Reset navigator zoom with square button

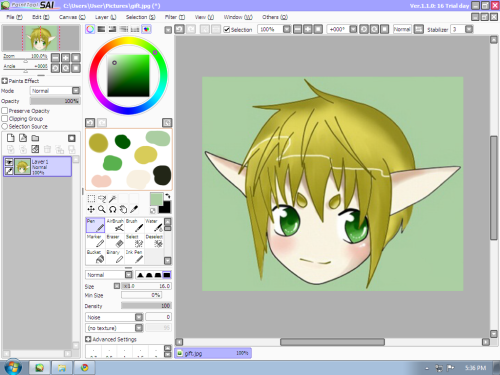[76, 58]
